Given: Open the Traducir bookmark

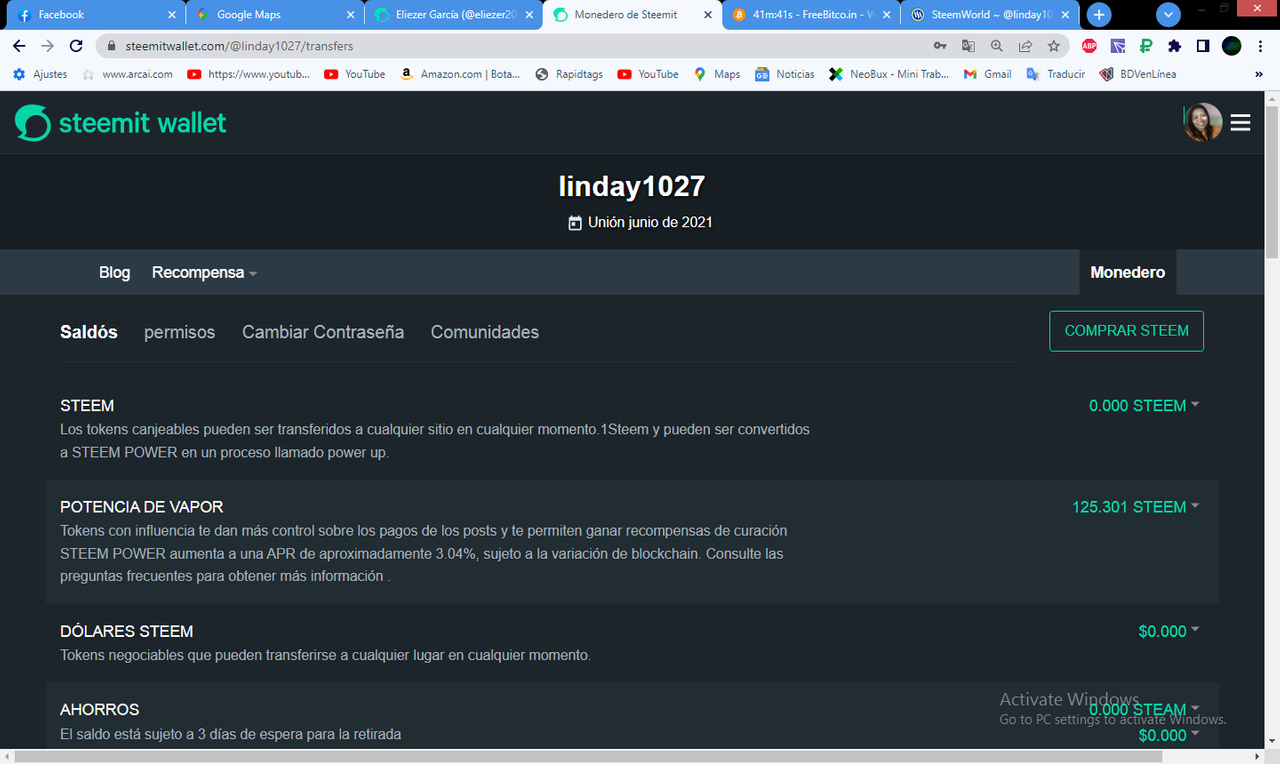Looking at the screenshot, I should 1055,74.
